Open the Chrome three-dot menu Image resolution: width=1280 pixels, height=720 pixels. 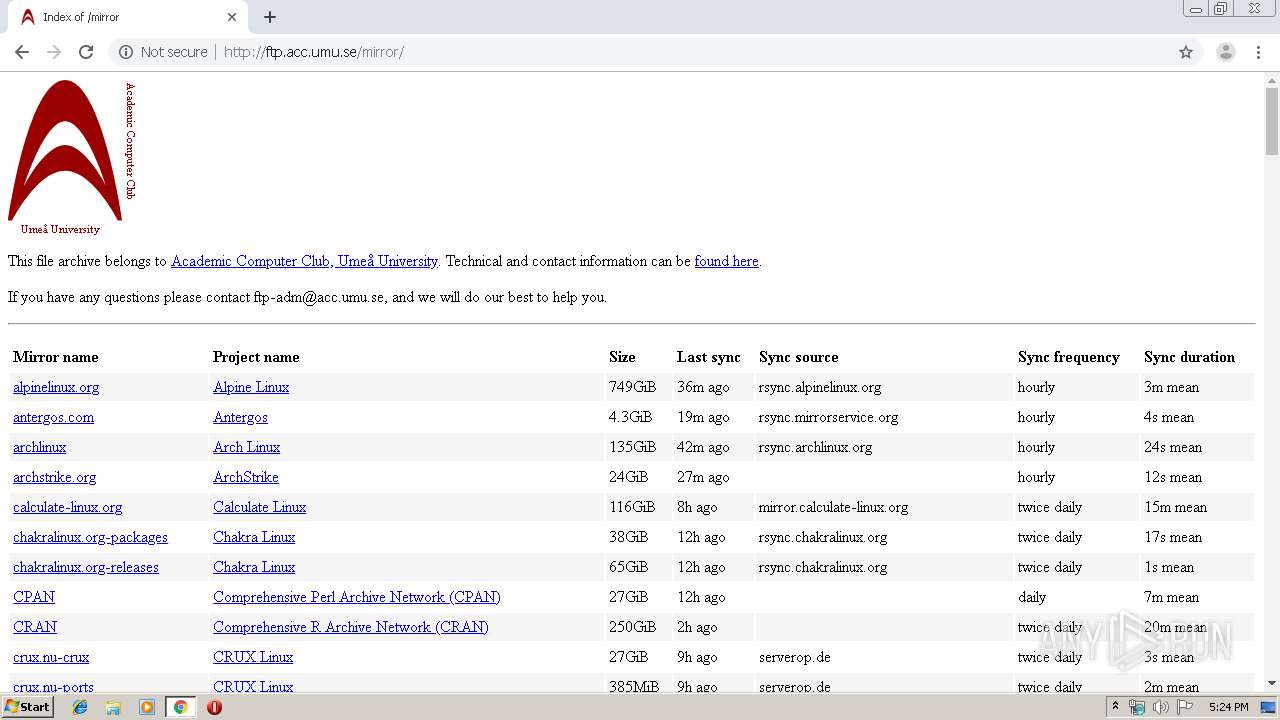[1258, 52]
